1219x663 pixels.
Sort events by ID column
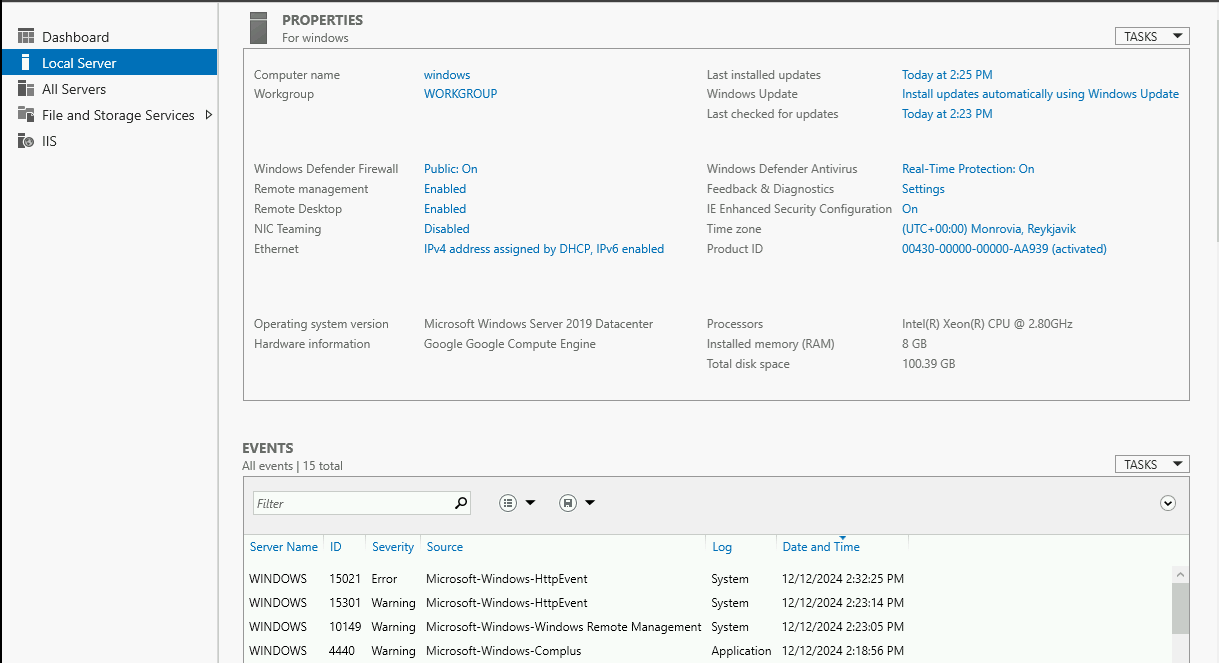336,547
